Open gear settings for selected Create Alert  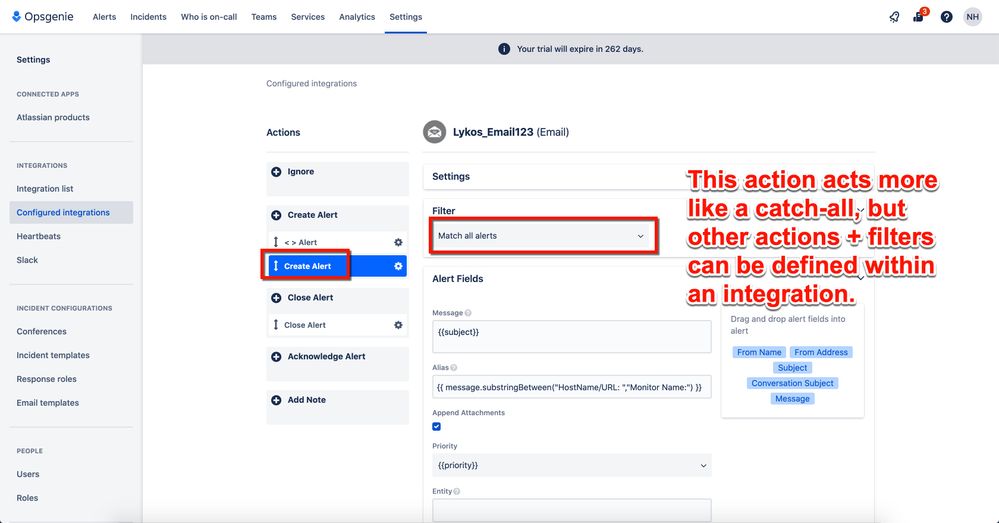coord(398,266)
